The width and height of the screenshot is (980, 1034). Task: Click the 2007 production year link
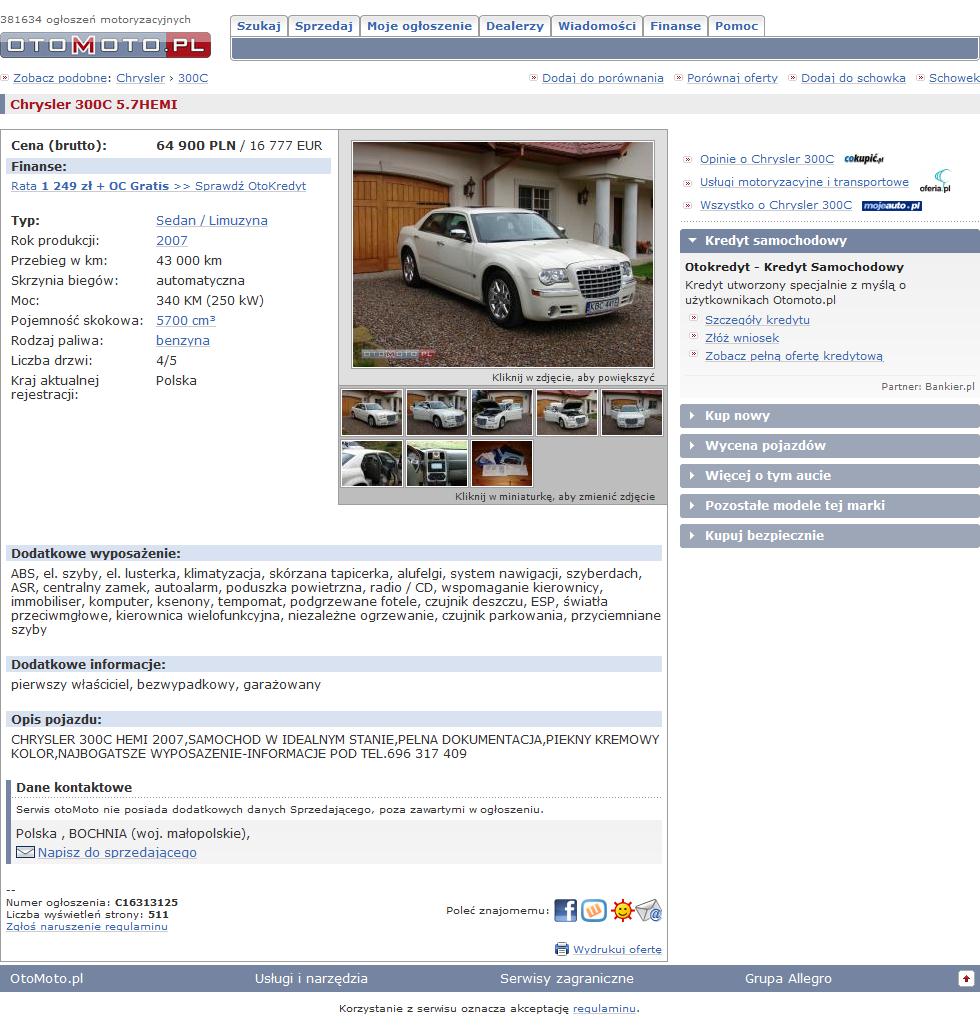point(172,241)
